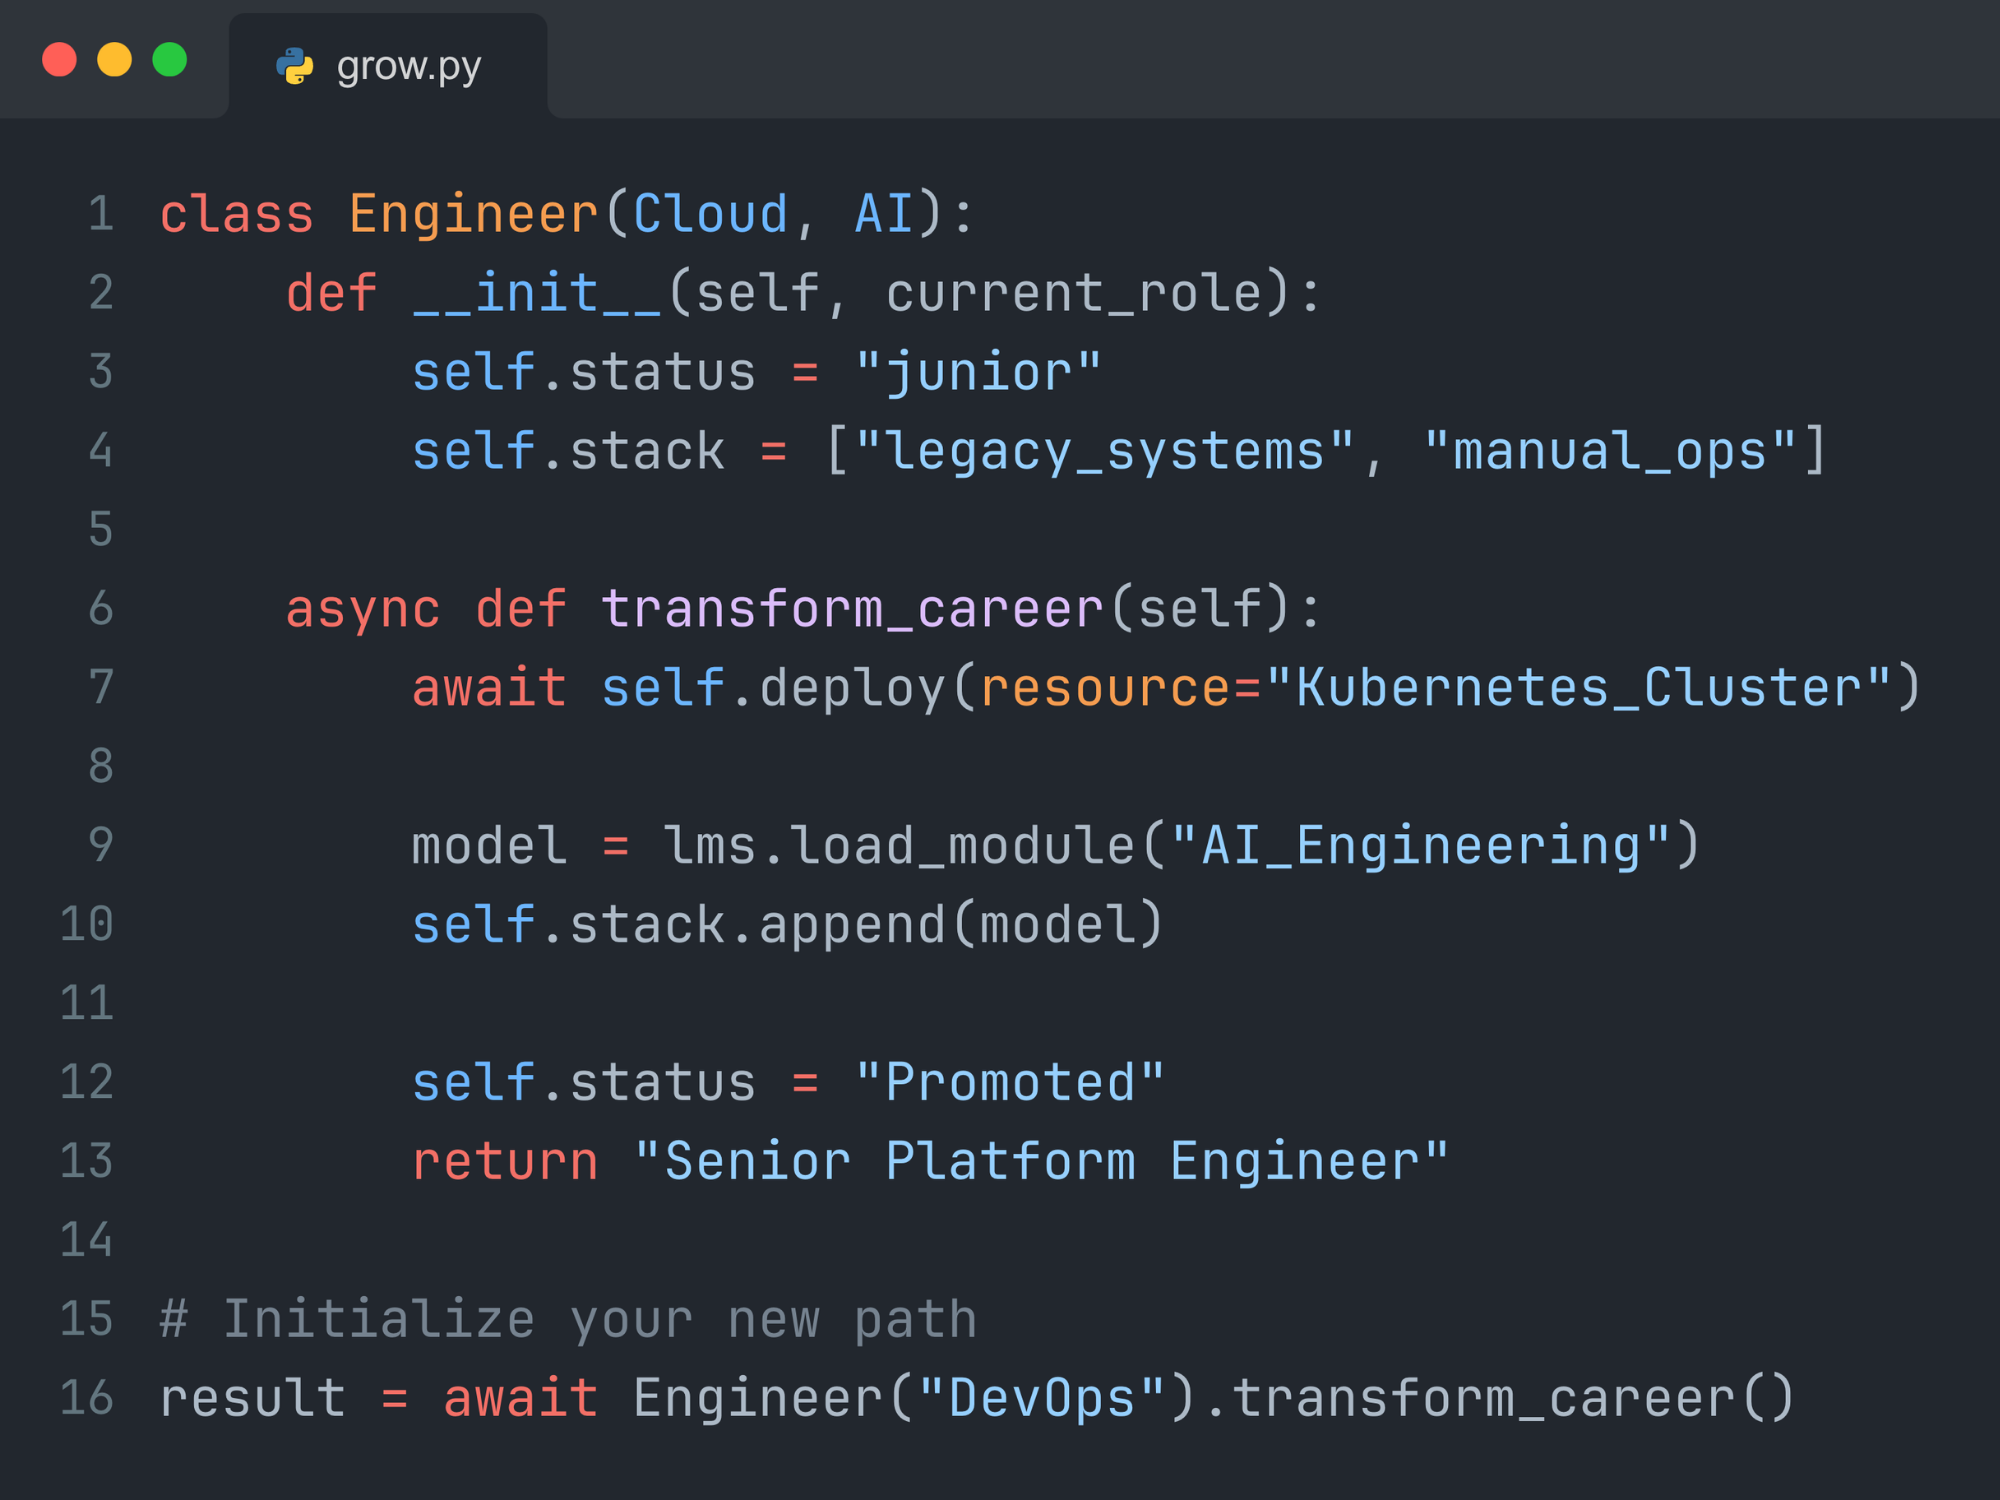Click the __init__ method name

click(537, 293)
